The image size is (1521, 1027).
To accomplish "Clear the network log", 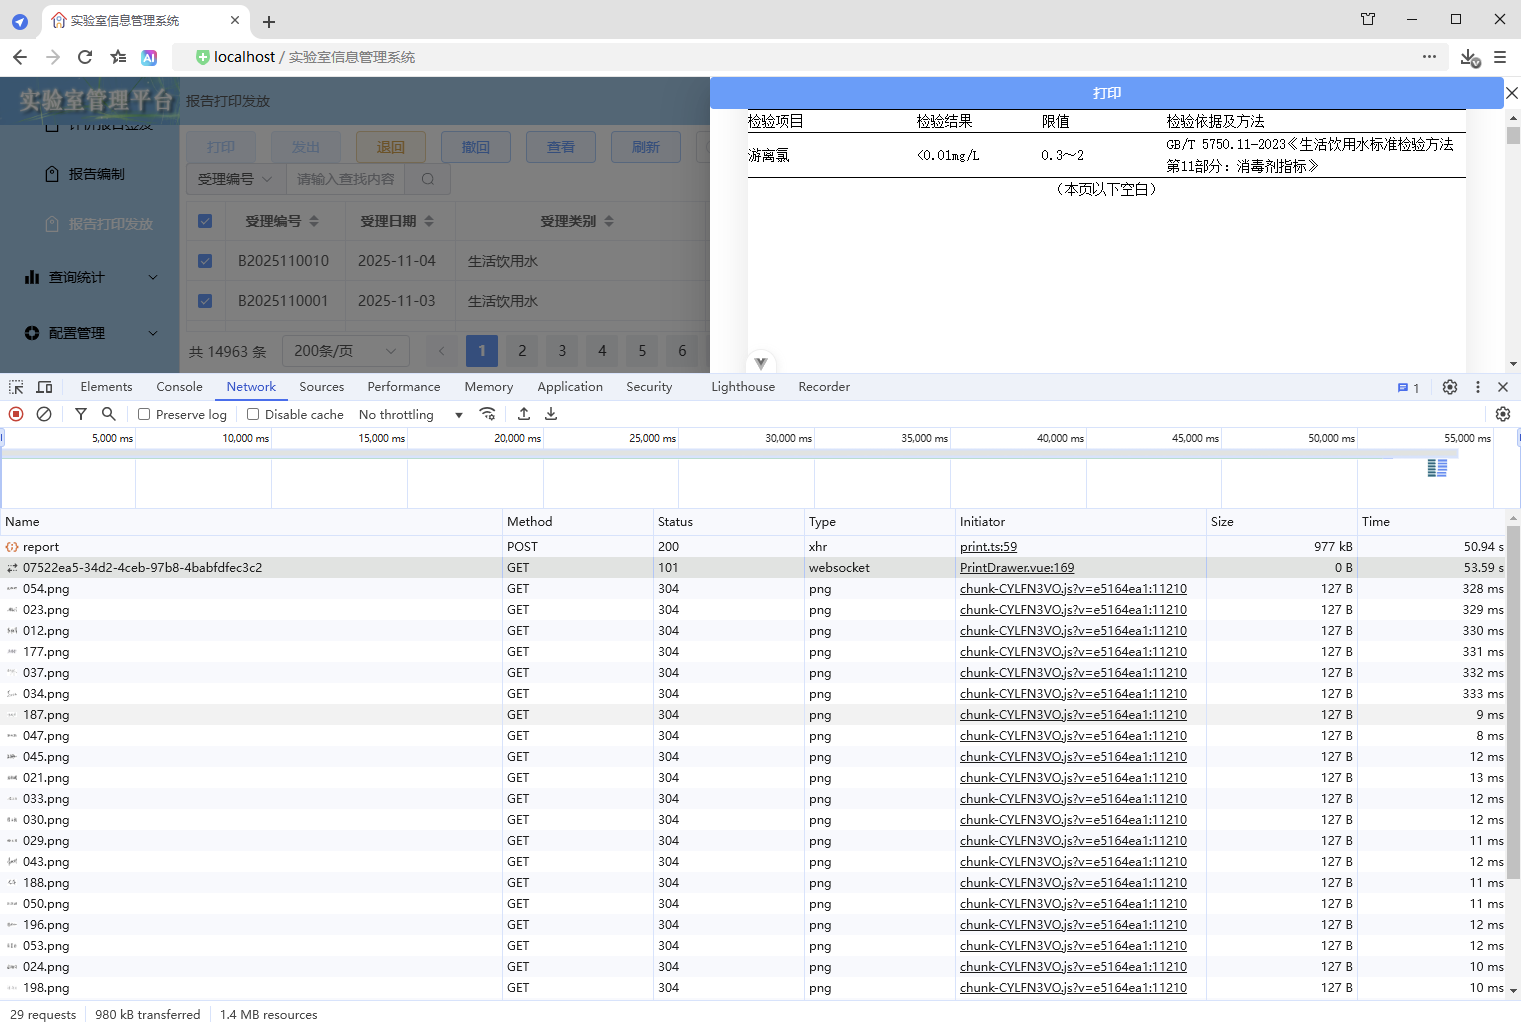I will (44, 414).
